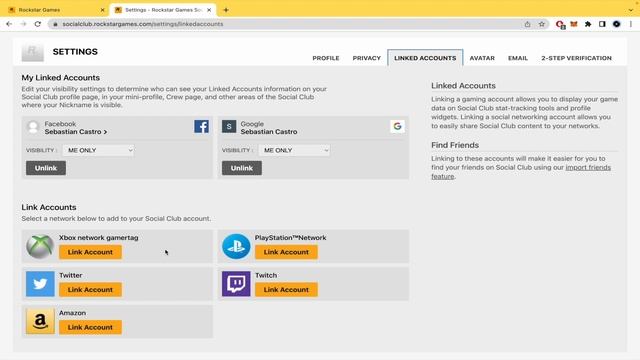
Task: Switch to Profile tab
Action: [x=326, y=58]
